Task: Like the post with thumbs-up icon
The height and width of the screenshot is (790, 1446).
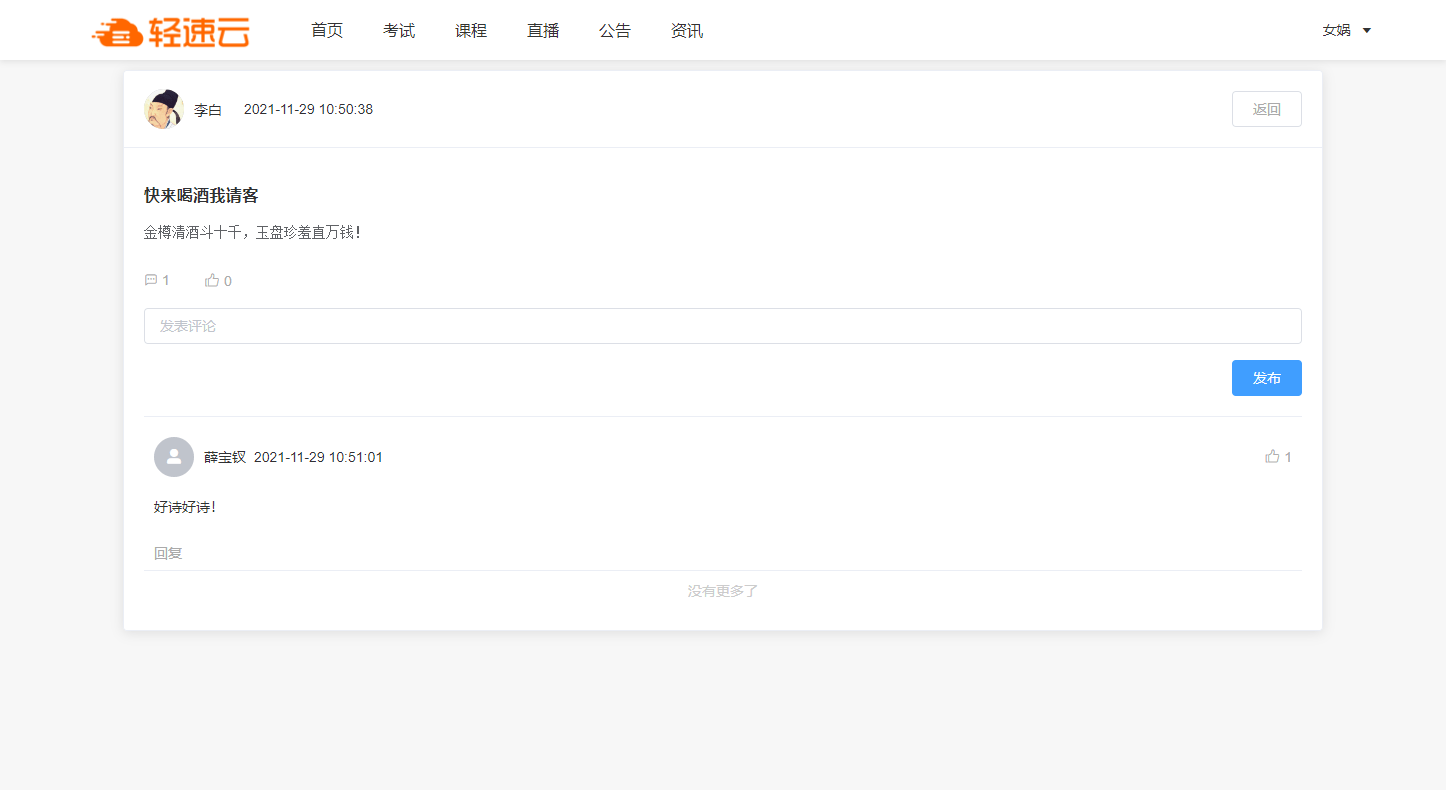Action: coord(212,281)
